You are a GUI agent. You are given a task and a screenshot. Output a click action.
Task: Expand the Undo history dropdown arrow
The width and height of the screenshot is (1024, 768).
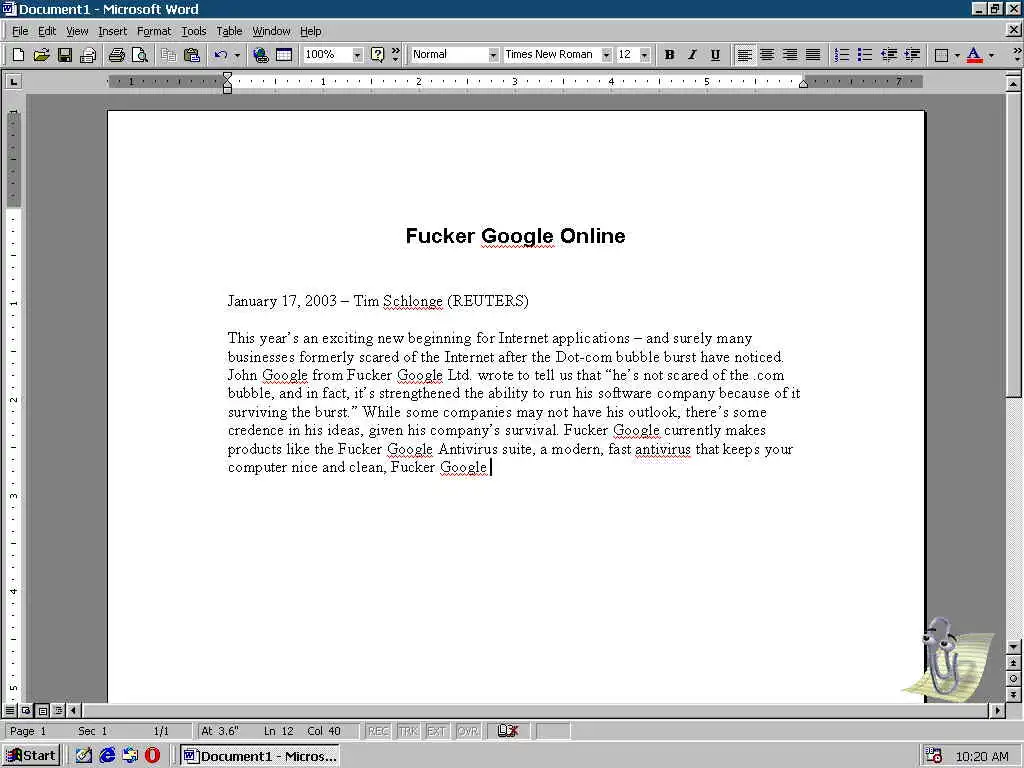tap(237, 55)
